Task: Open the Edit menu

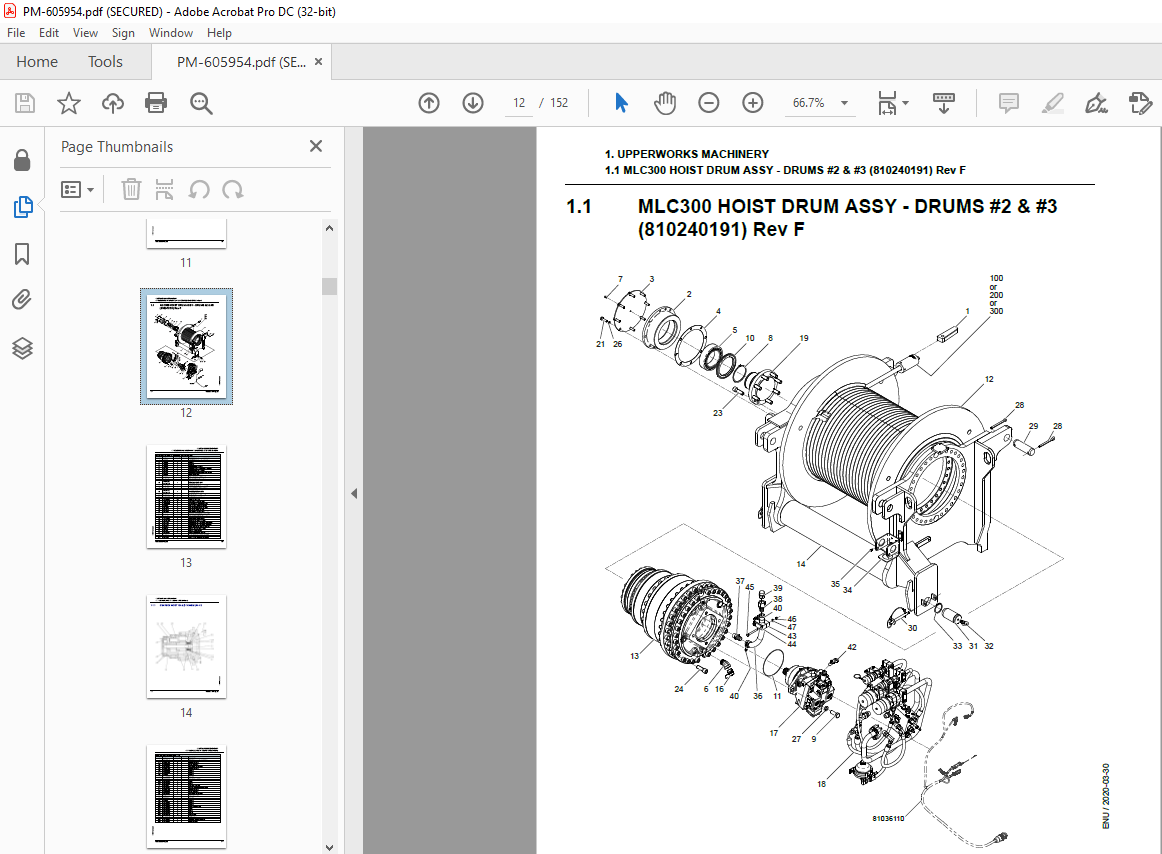Action: (x=49, y=33)
